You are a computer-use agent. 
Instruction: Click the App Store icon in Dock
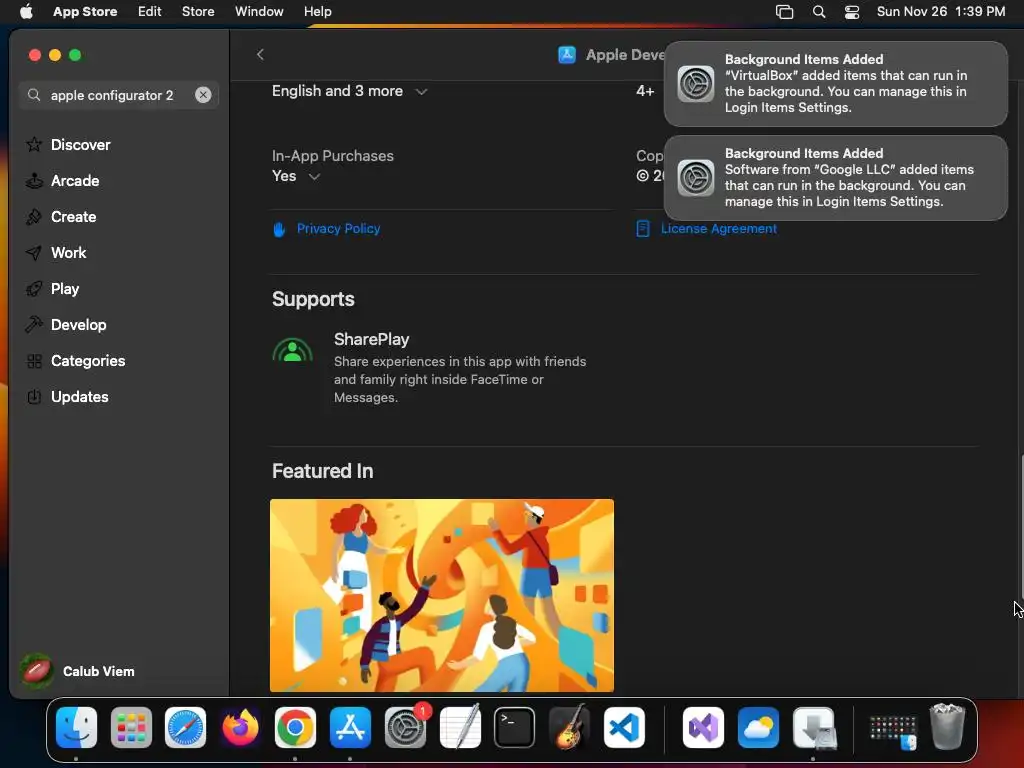(x=350, y=728)
